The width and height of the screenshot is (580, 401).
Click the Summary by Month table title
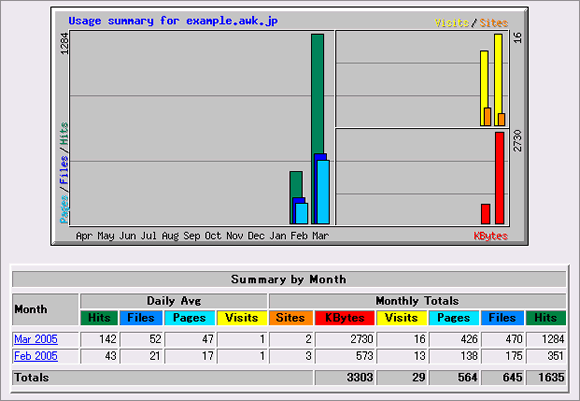pos(289,279)
